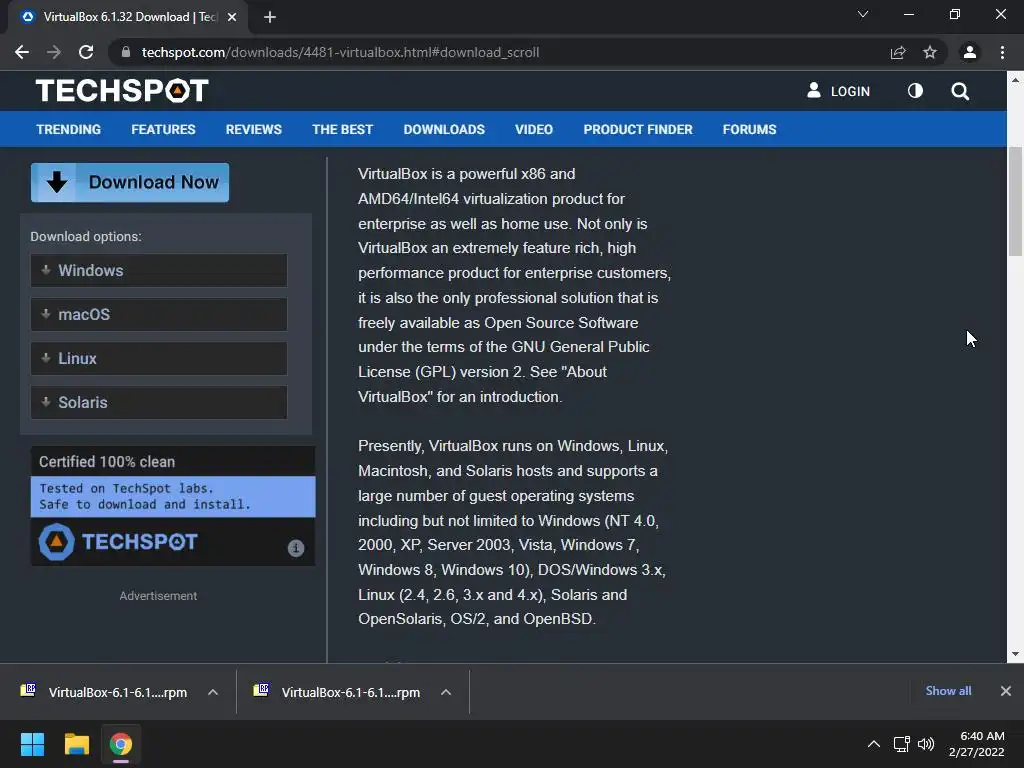Close the VirtualBox 6.1.32 Download tab
Screen dimensions: 1024x768
pos(232,17)
